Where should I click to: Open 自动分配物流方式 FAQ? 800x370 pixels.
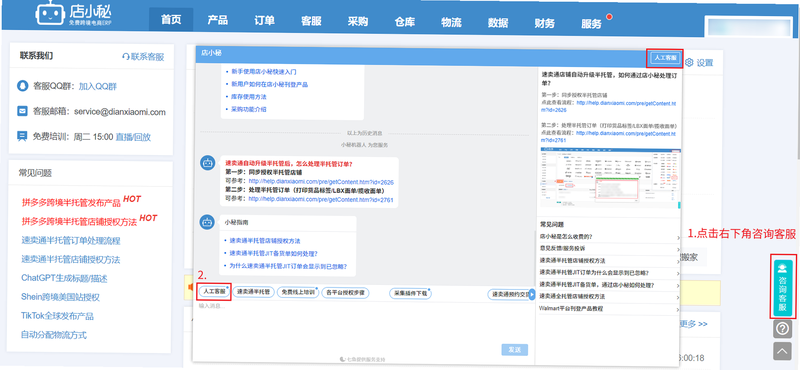coord(54,335)
